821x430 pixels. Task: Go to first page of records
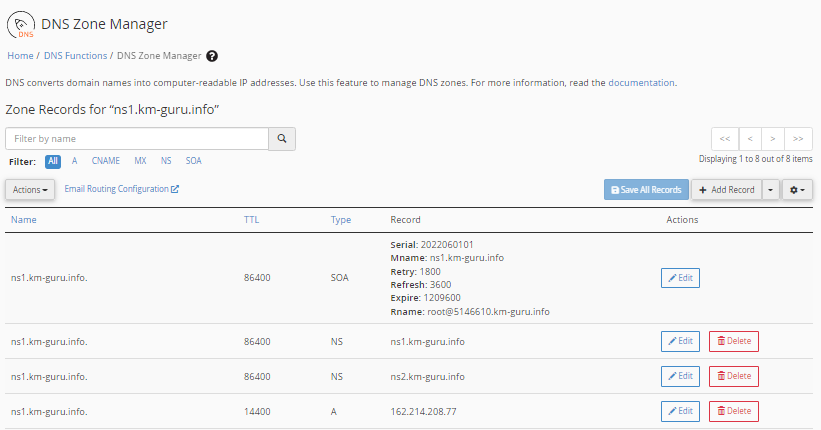tap(724, 139)
